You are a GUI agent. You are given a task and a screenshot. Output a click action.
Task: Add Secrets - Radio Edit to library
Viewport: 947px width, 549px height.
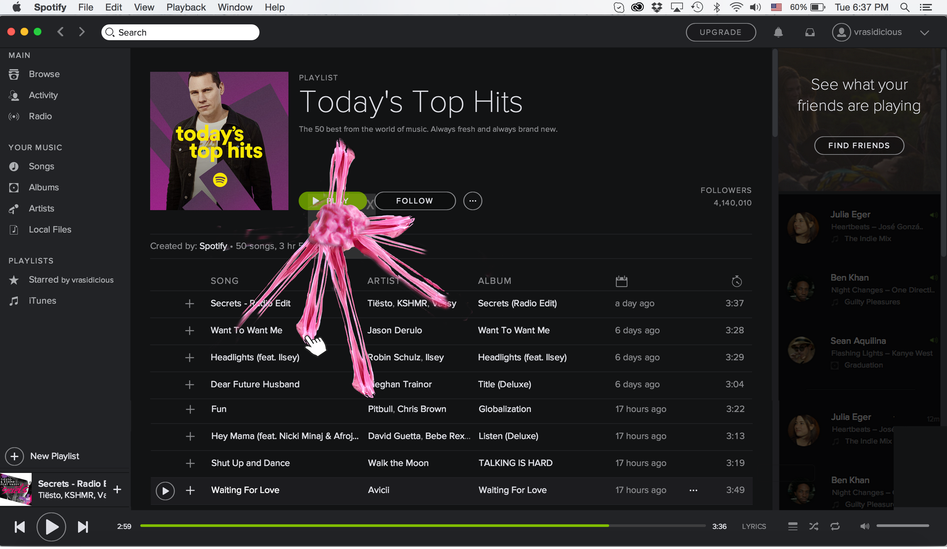(190, 304)
